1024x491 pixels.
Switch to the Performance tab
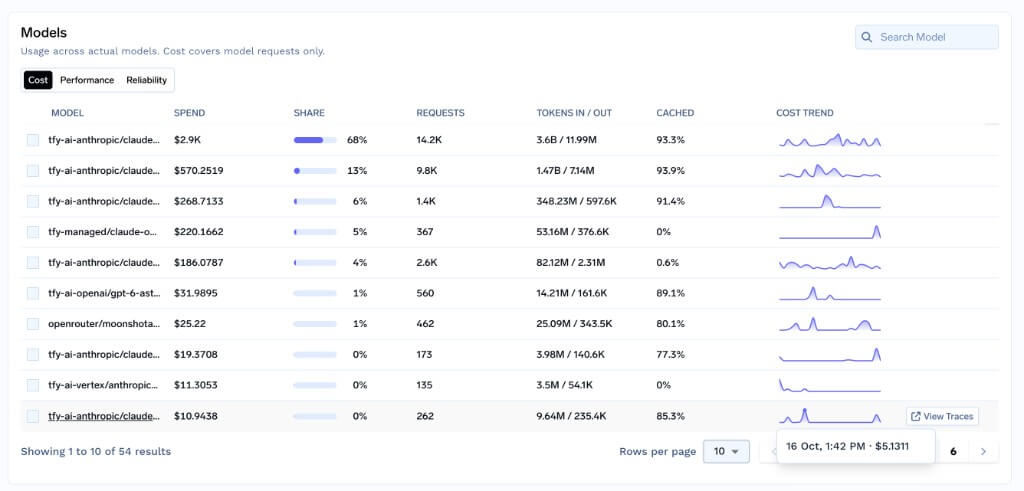(87, 80)
